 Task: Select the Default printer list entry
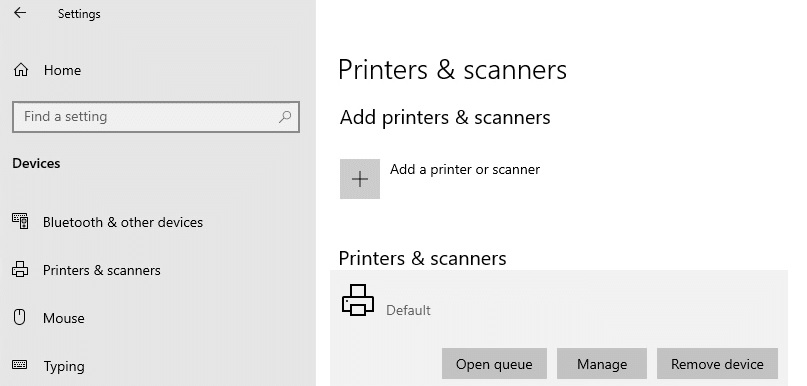pyautogui.click(x=559, y=300)
